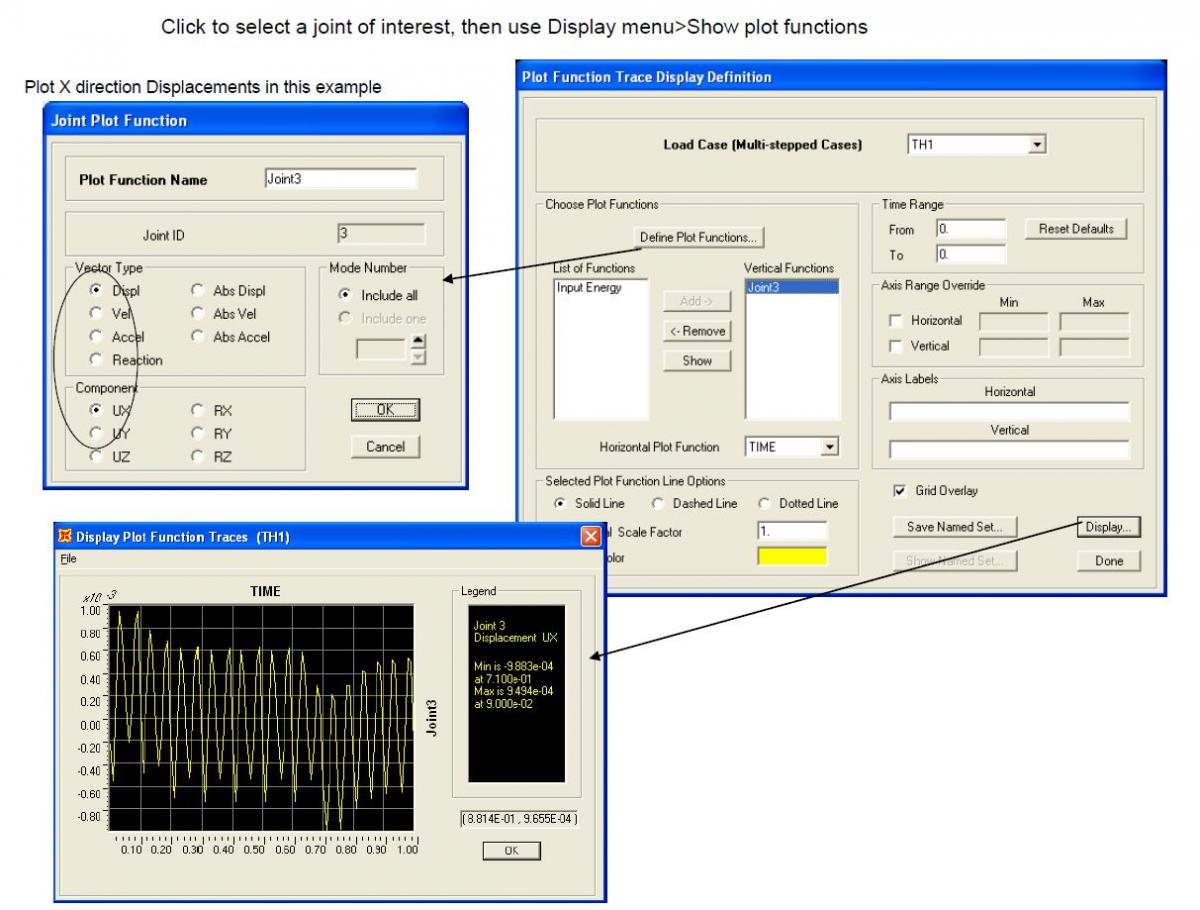Select the RX component
The image size is (1200, 910).
pos(197,410)
